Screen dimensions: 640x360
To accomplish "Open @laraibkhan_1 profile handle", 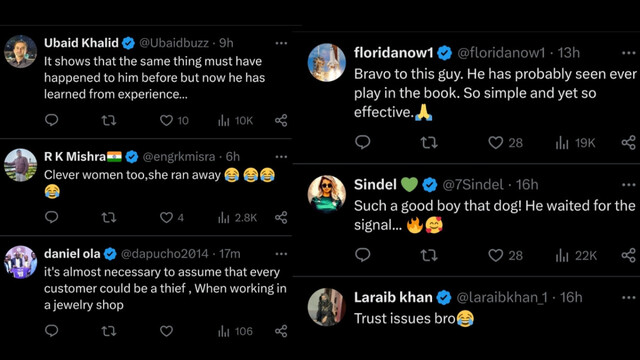I will (x=502, y=297).
